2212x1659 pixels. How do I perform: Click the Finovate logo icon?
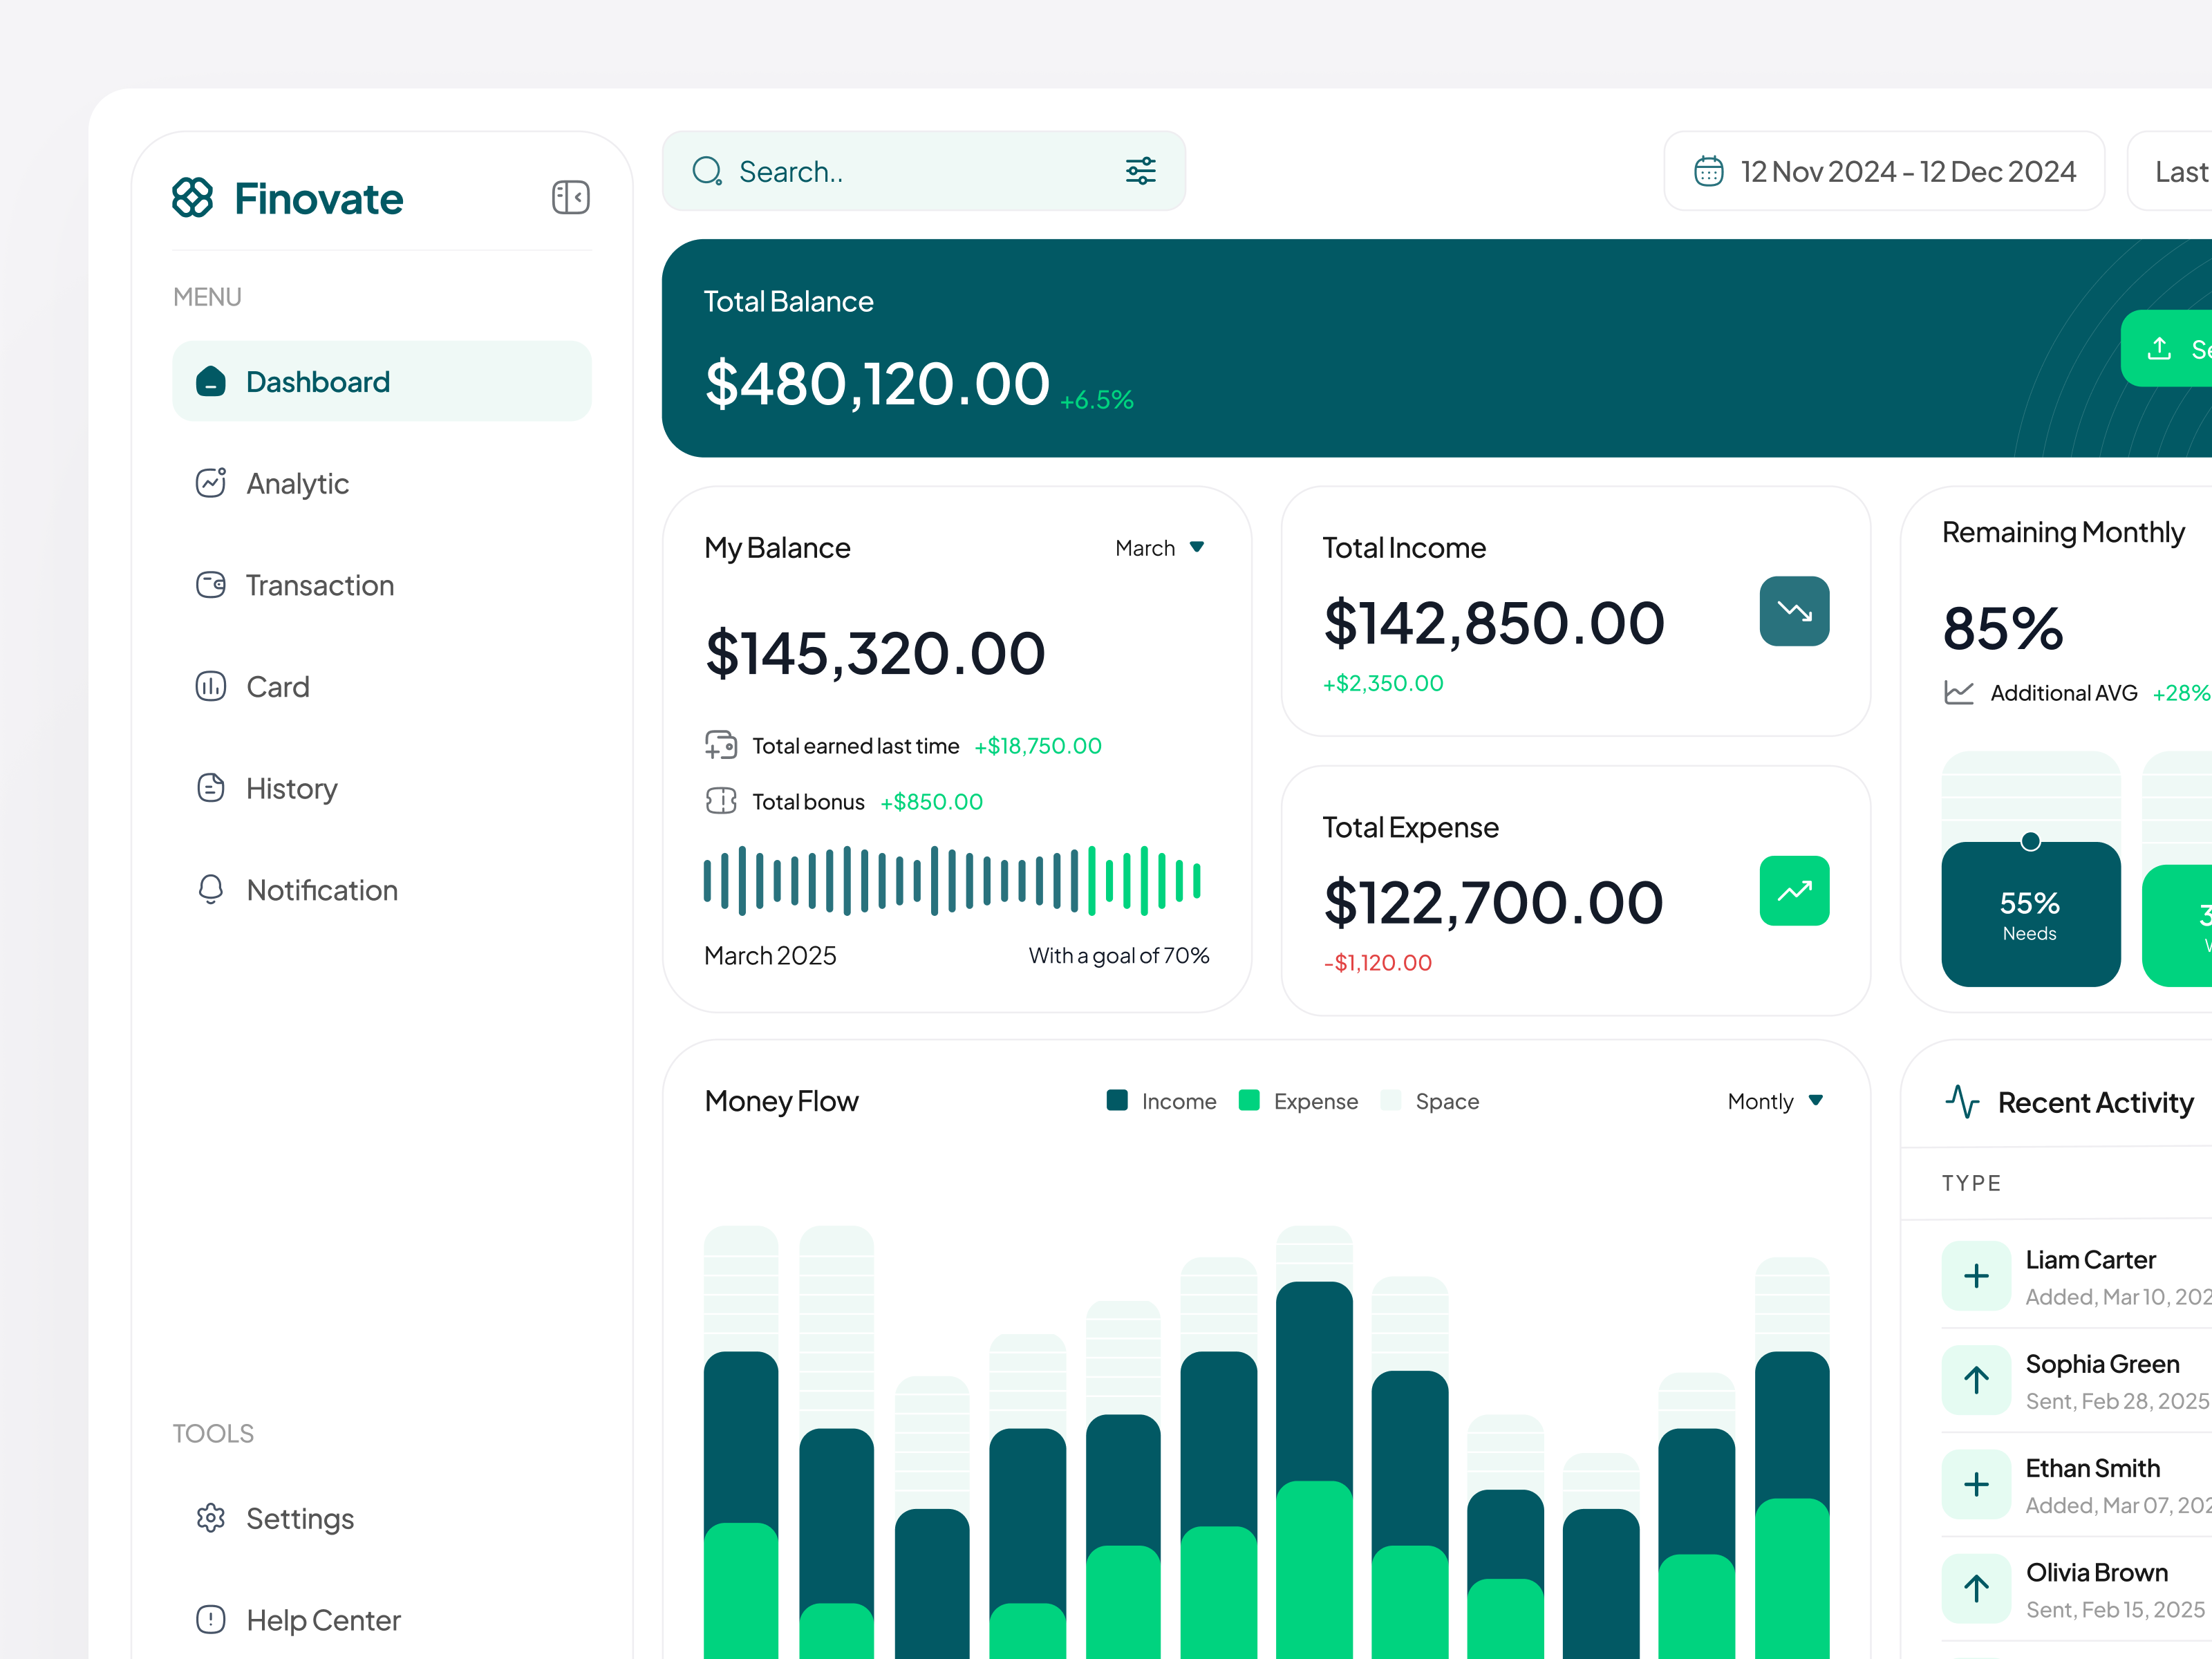click(x=192, y=198)
